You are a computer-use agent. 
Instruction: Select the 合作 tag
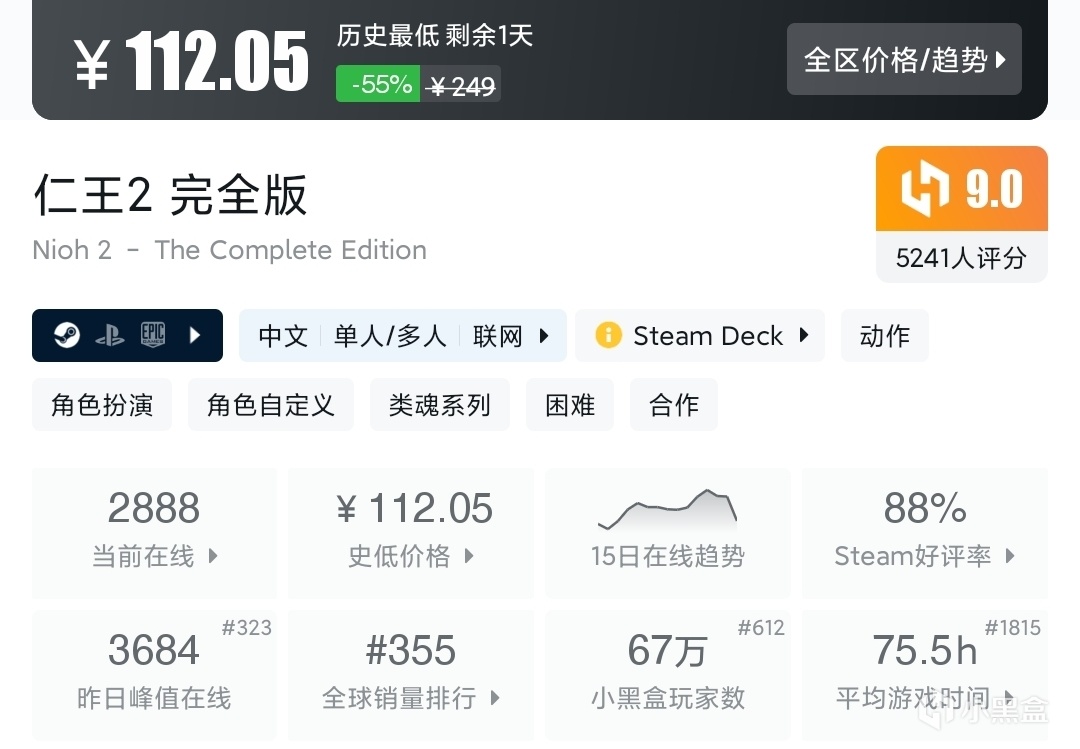click(x=674, y=404)
